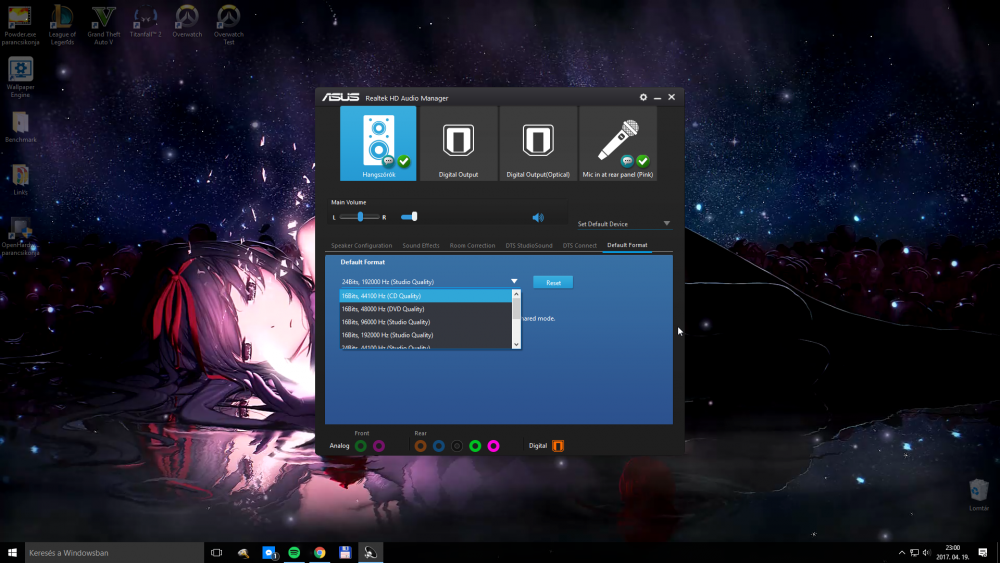Choose the Mic in at rear panel device
Image resolution: width=1000 pixels, height=563 pixels.
(617, 143)
